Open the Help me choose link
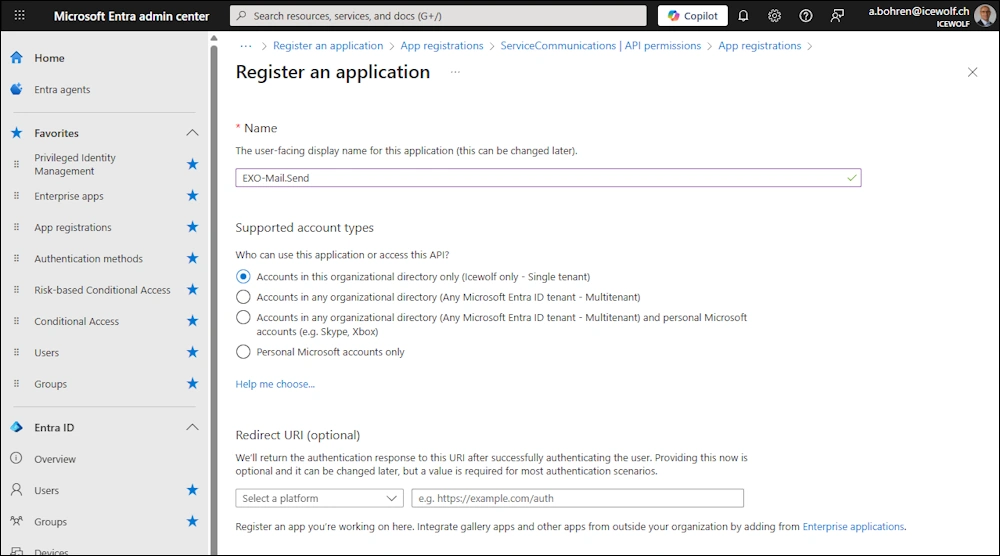Screen dimensions: 1000x556 click(275, 384)
